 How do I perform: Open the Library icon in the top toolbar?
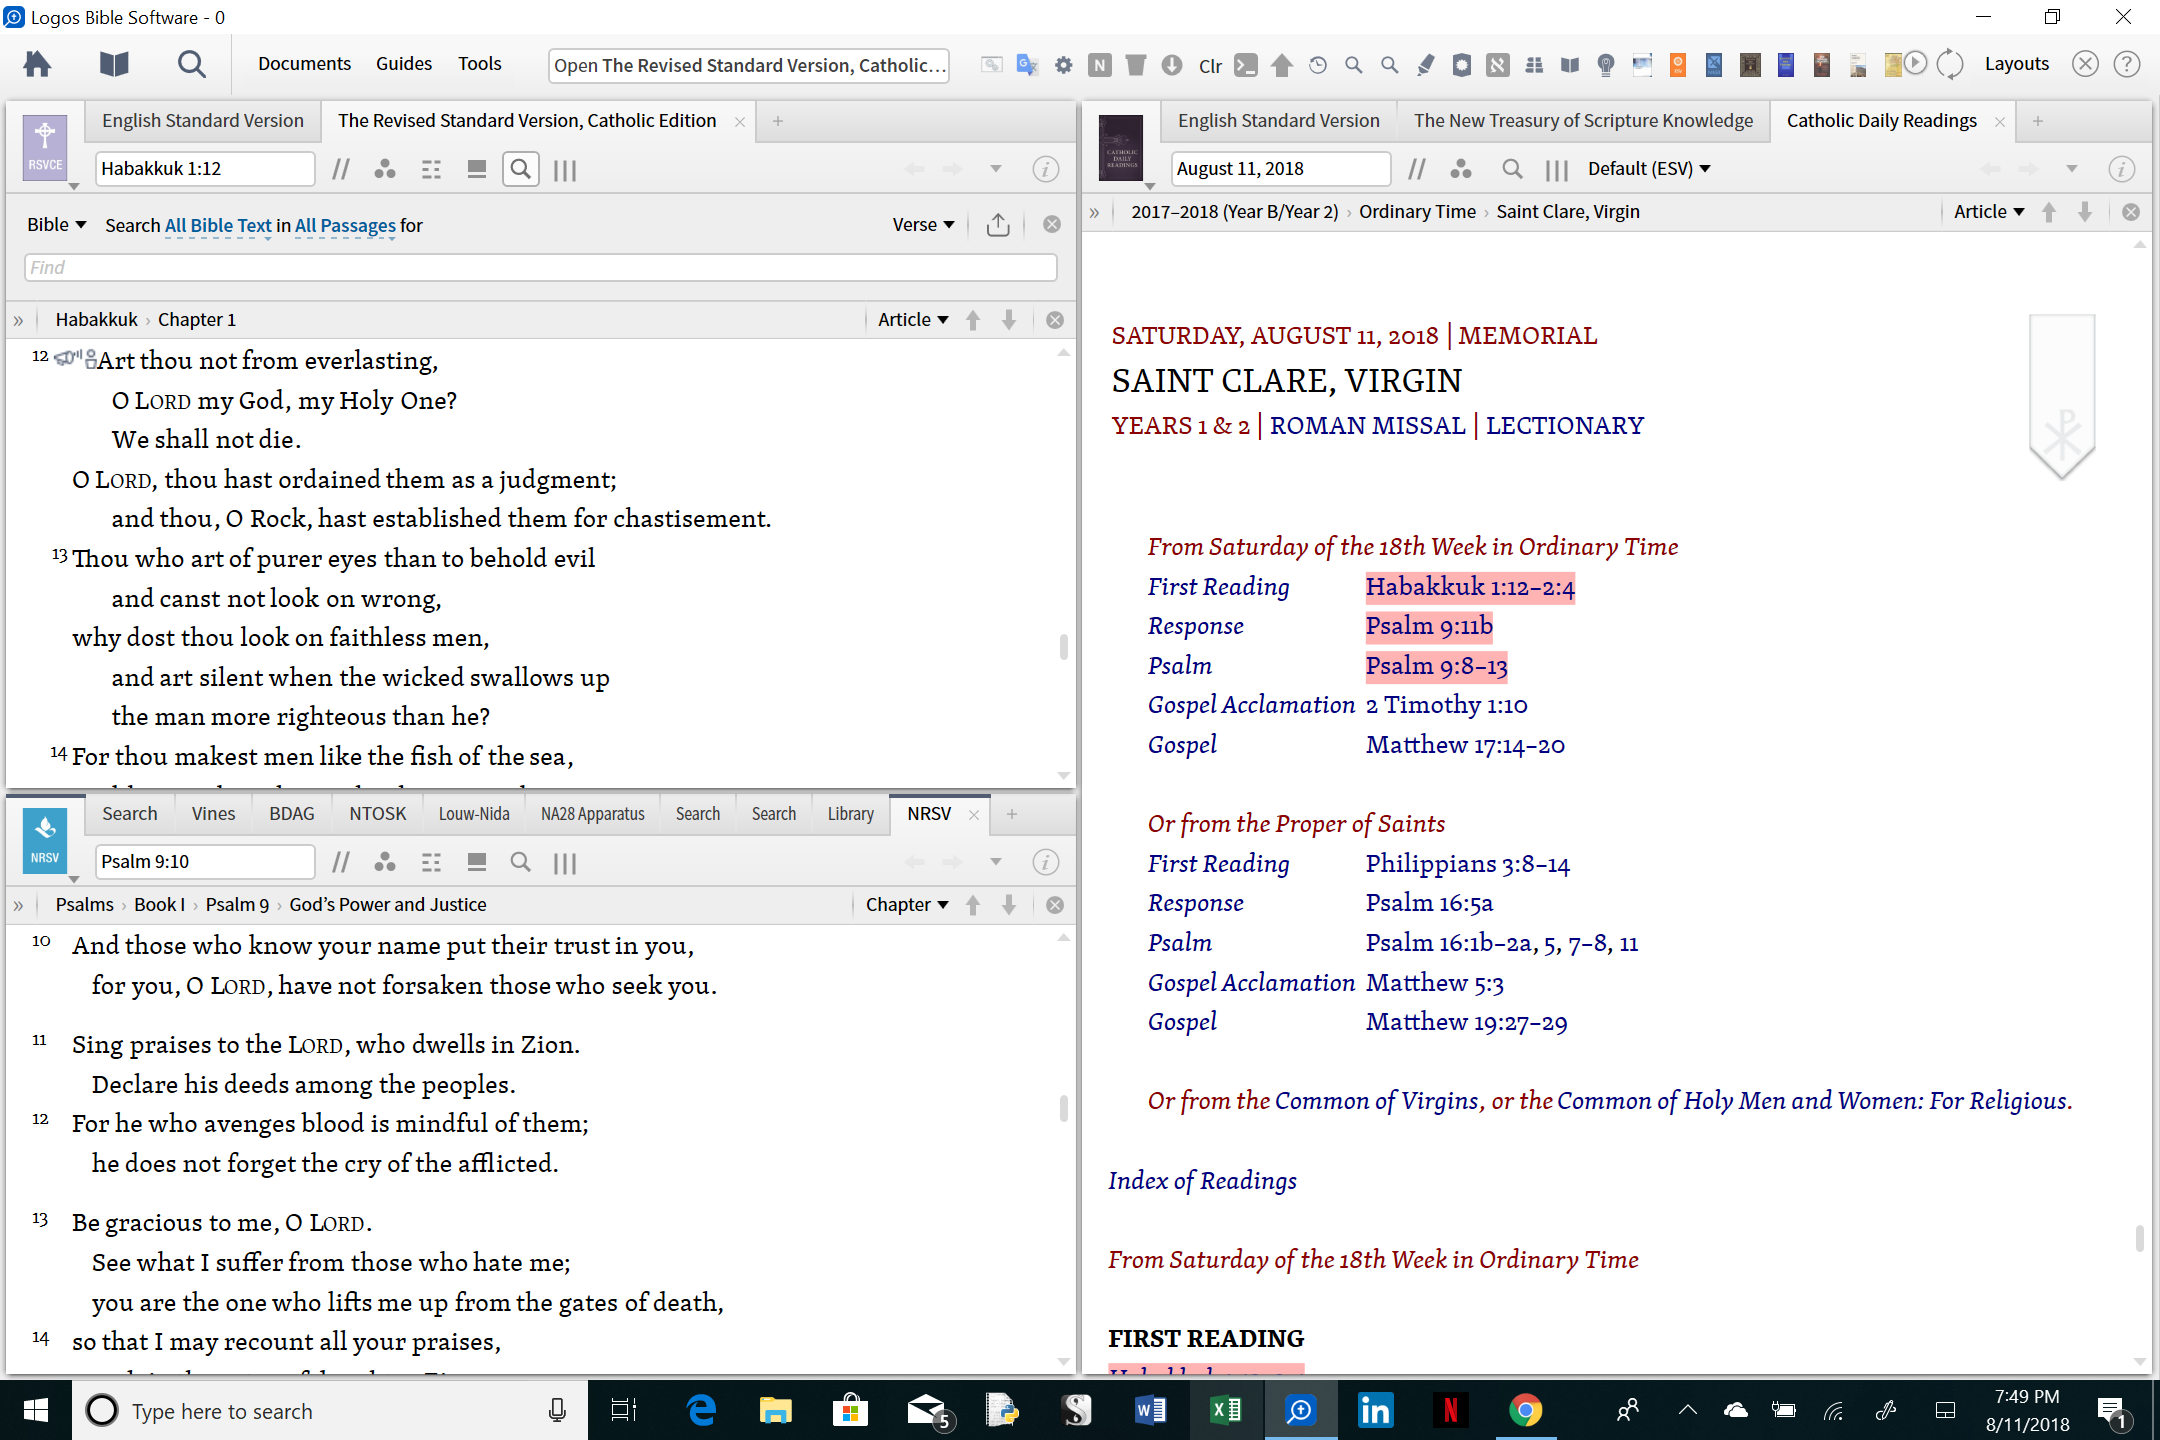[x=114, y=65]
